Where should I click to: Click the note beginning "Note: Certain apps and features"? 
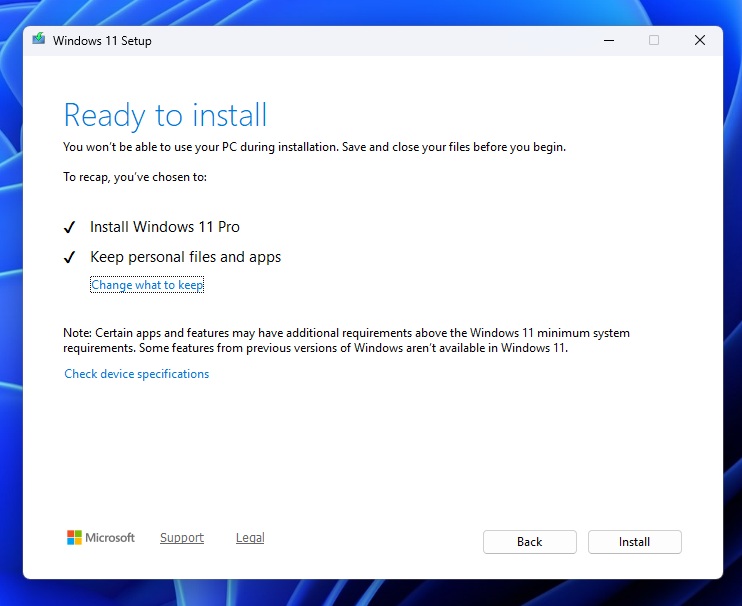(346, 340)
